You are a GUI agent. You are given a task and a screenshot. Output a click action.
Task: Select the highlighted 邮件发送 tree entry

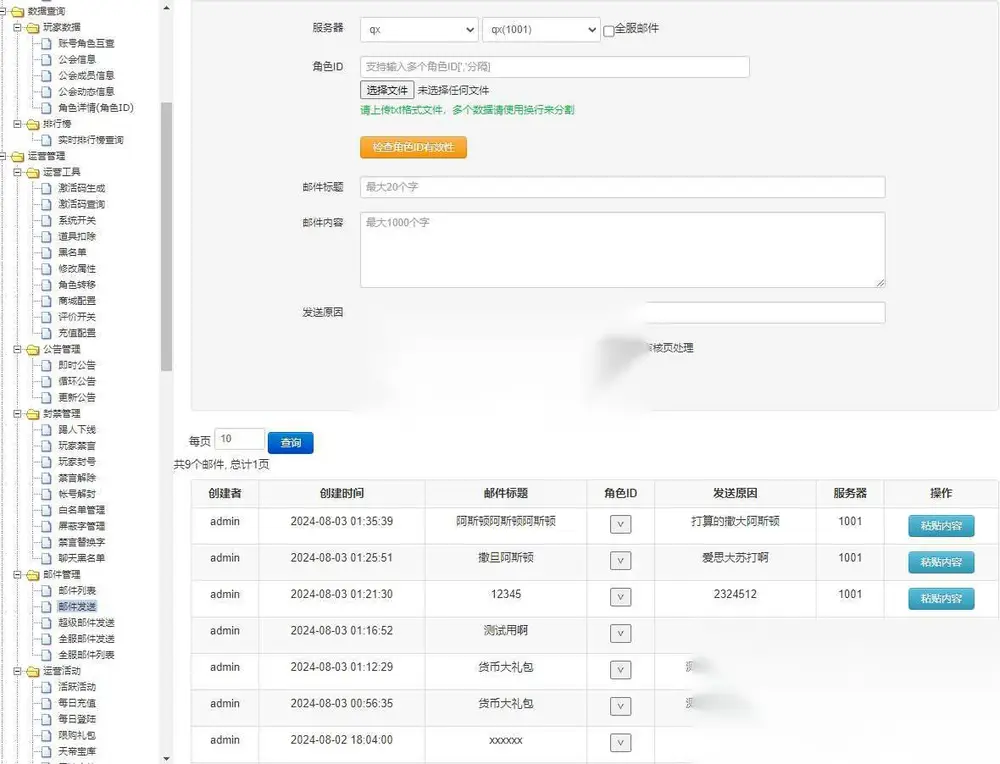77,606
